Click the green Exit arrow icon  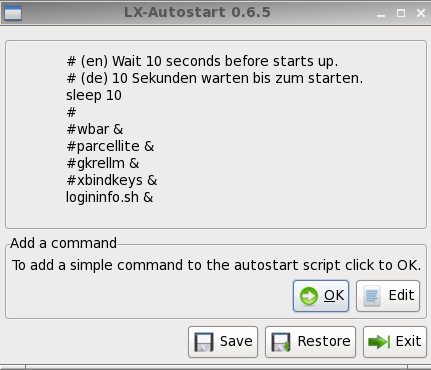[379, 342]
